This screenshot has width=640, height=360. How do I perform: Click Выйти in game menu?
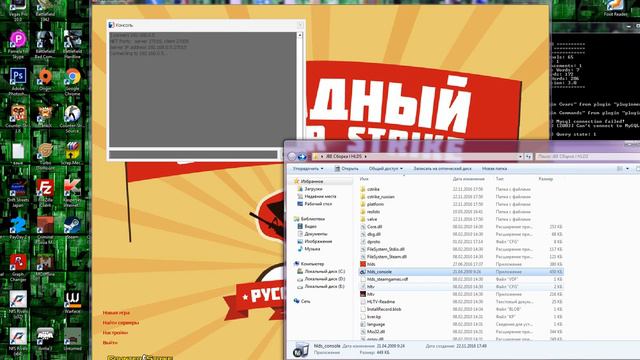(110, 343)
